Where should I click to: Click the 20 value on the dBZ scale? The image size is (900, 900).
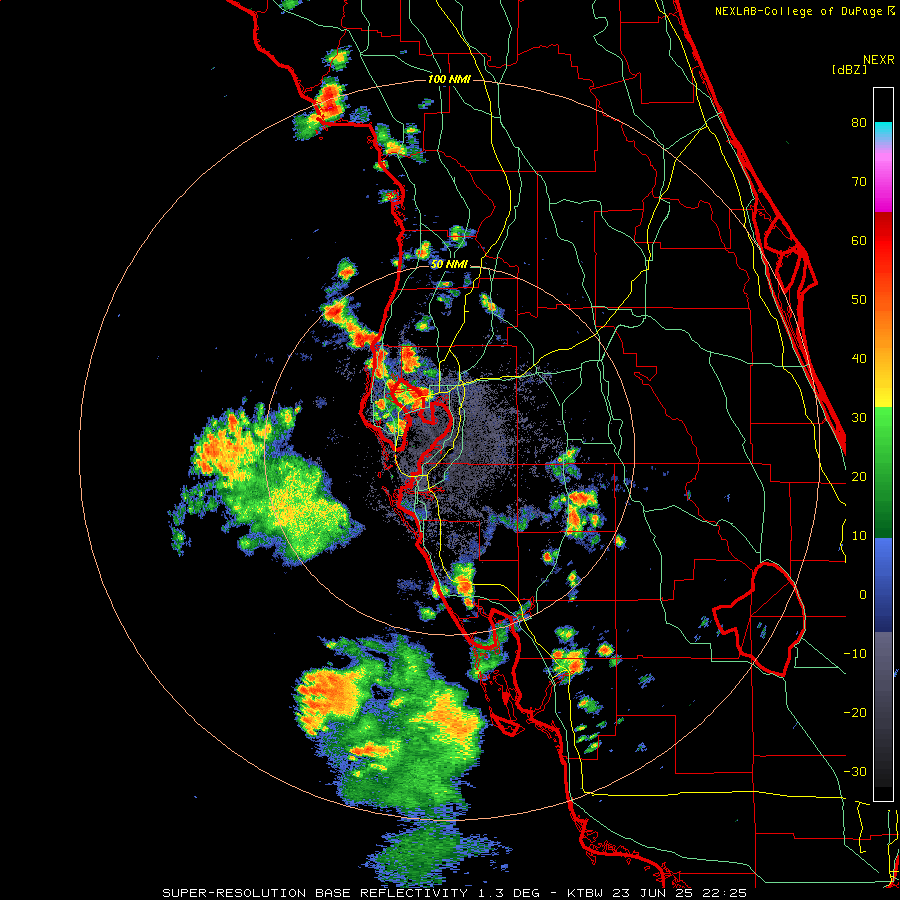click(859, 476)
